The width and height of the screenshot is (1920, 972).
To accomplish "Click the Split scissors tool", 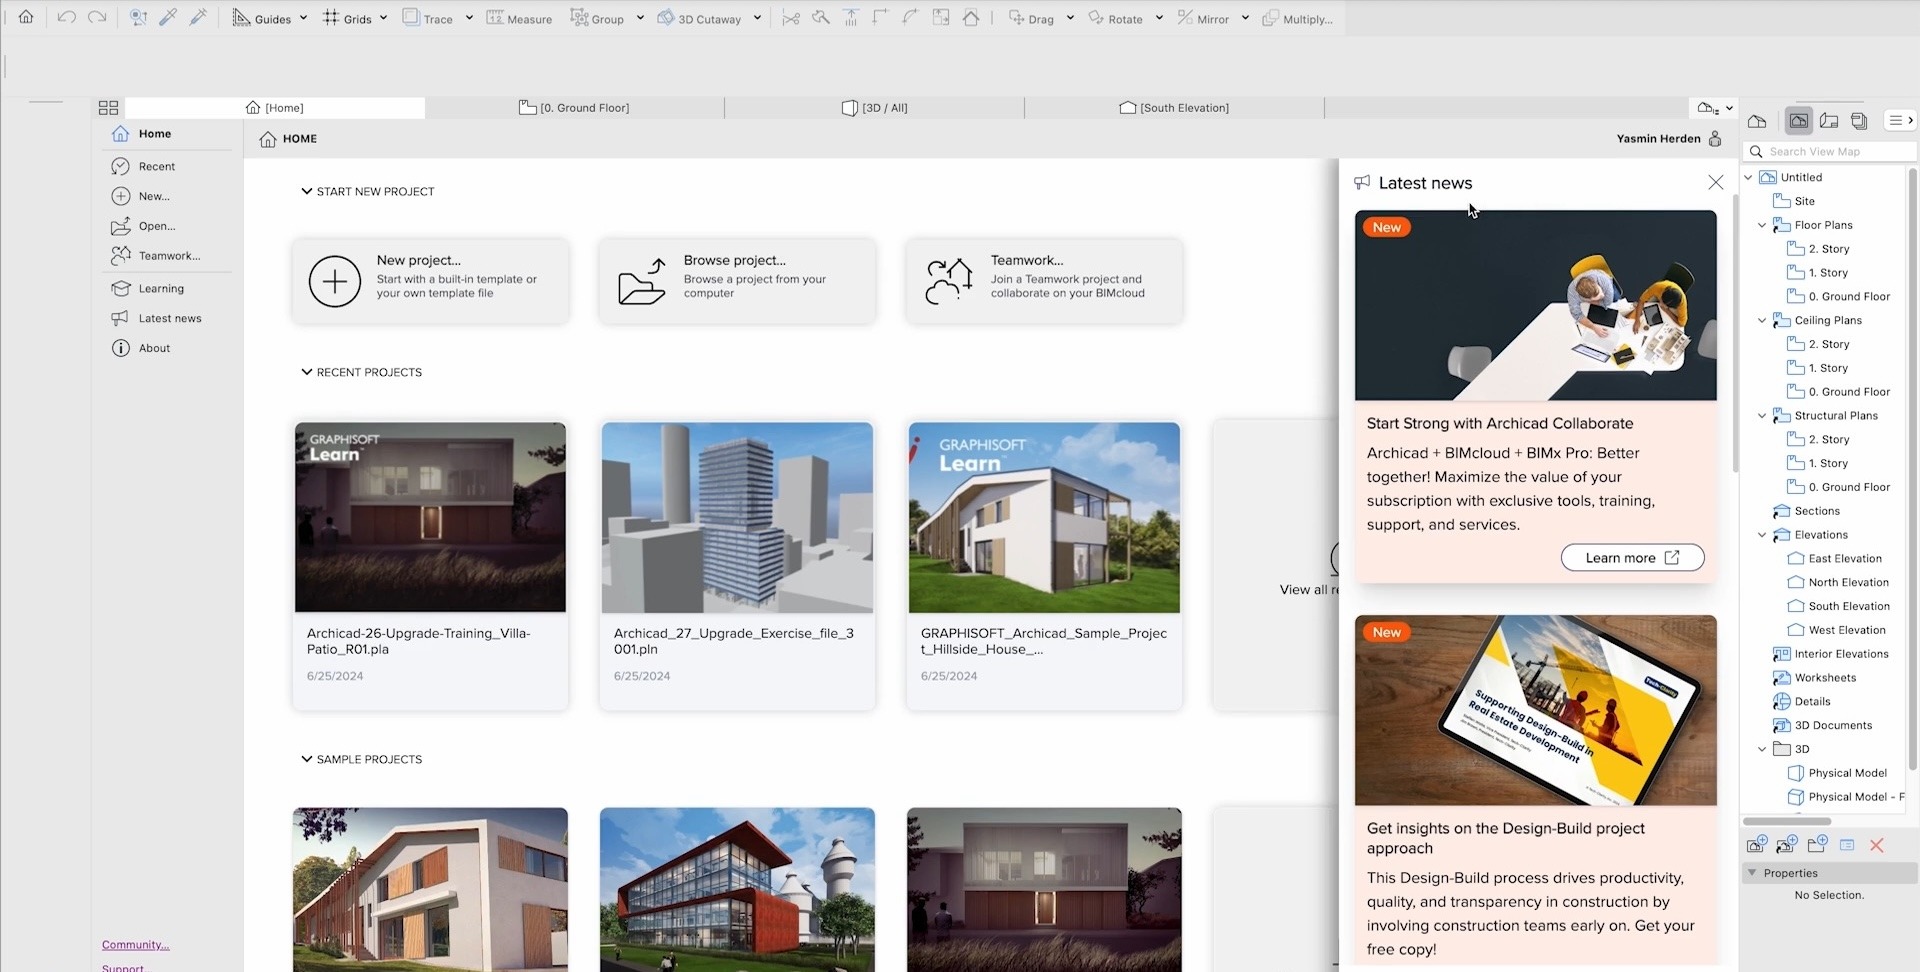I will point(791,17).
